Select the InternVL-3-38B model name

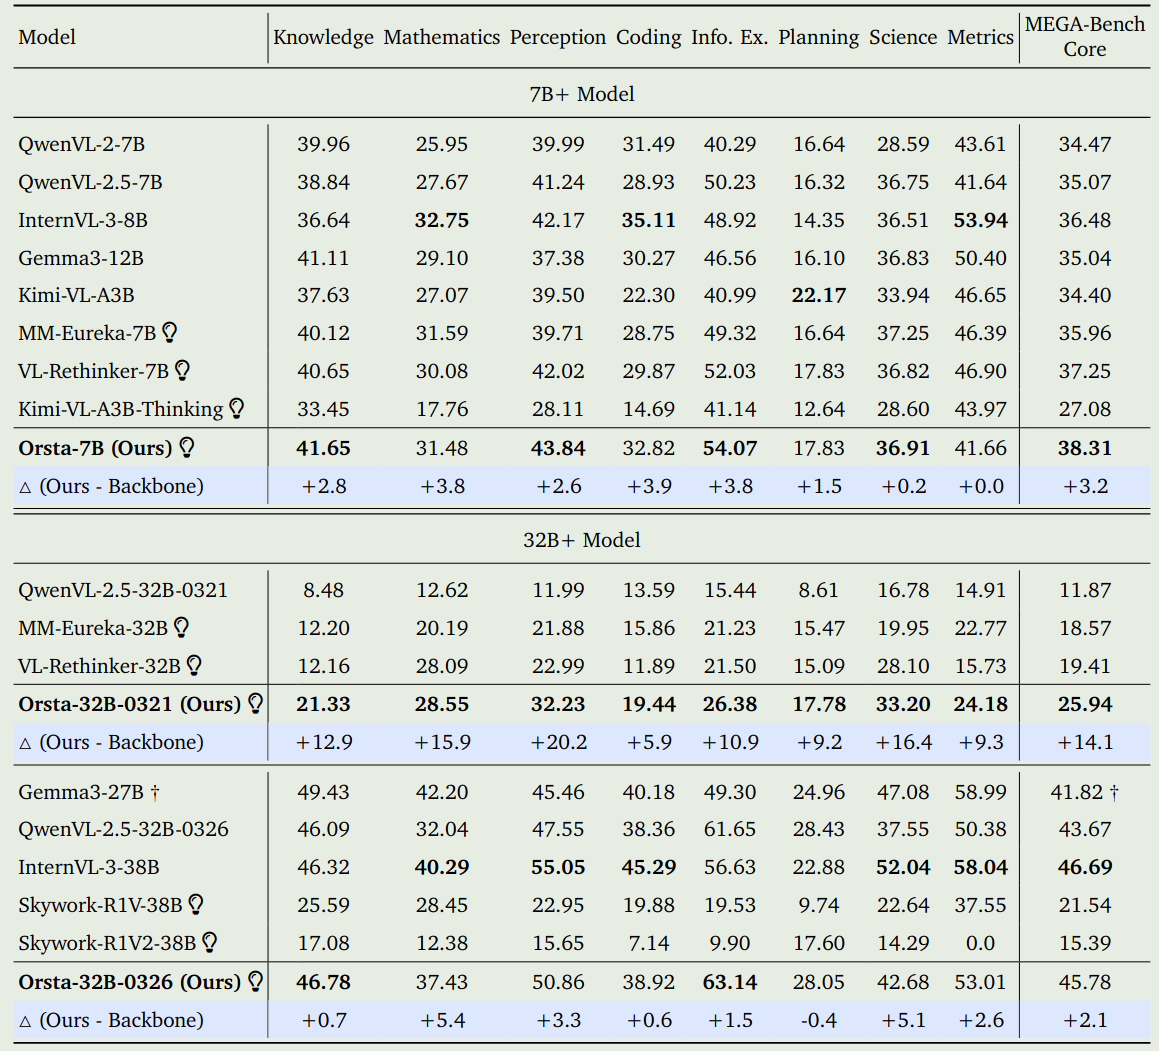tap(89, 867)
